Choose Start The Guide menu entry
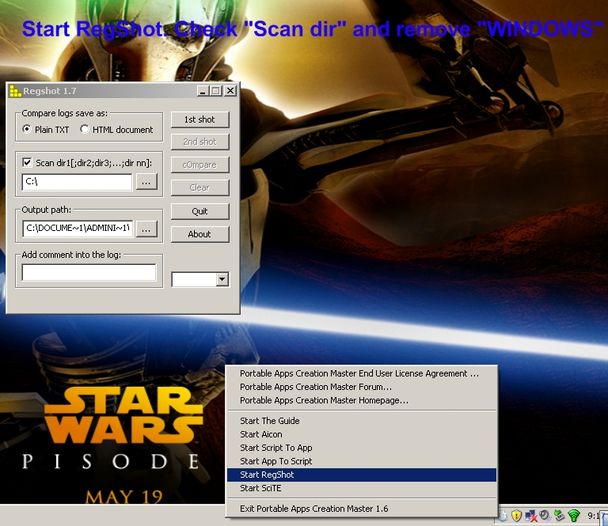Screen dimensions: 608x526 (361, 421)
